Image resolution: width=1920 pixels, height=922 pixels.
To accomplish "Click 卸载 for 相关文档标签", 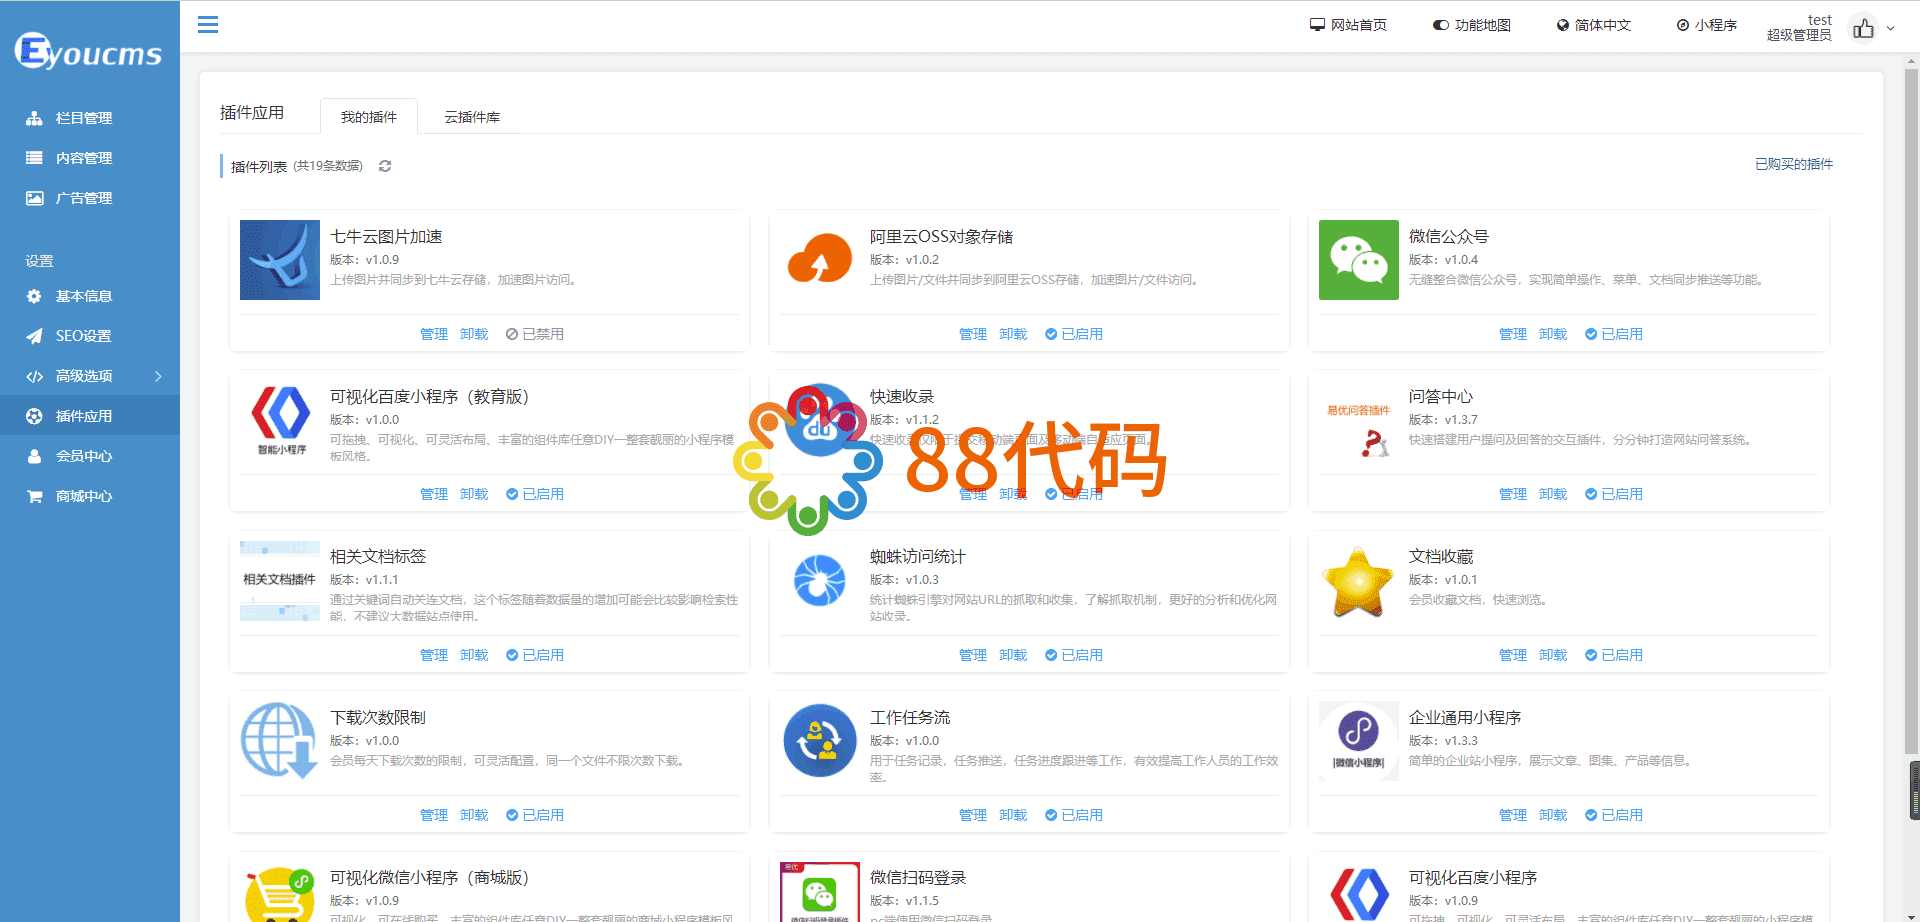I will pyautogui.click(x=474, y=655).
